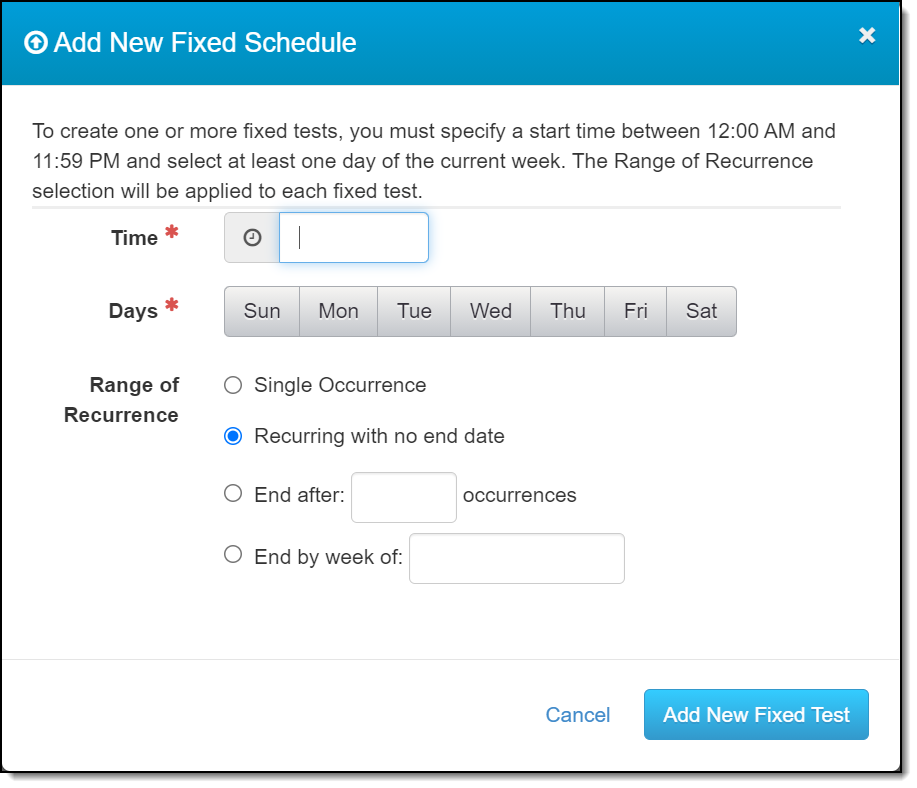This screenshot has width=917, height=788.
Task: Select the End after radio button
Action: coord(233,493)
